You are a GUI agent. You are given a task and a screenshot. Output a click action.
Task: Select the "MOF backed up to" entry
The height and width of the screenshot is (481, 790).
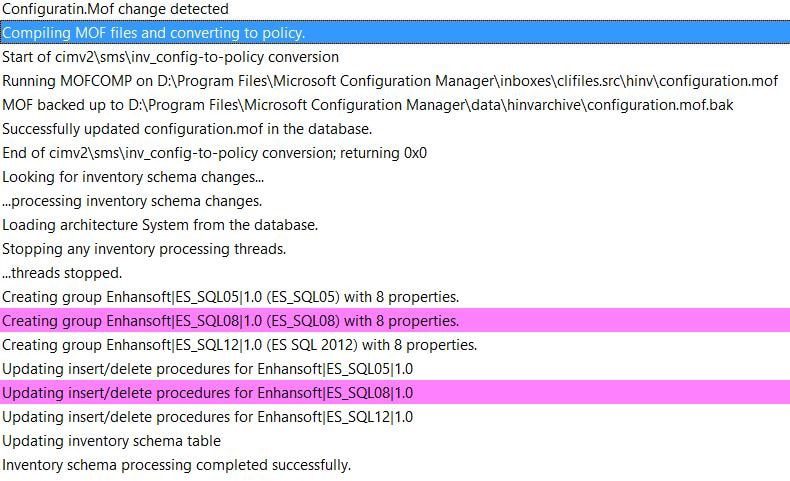368,105
